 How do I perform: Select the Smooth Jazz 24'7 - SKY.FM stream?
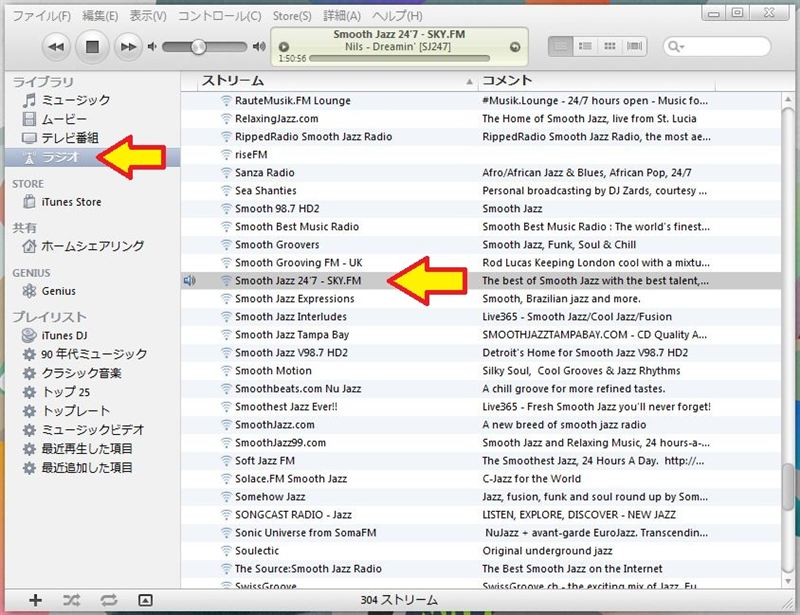[481, 281]
